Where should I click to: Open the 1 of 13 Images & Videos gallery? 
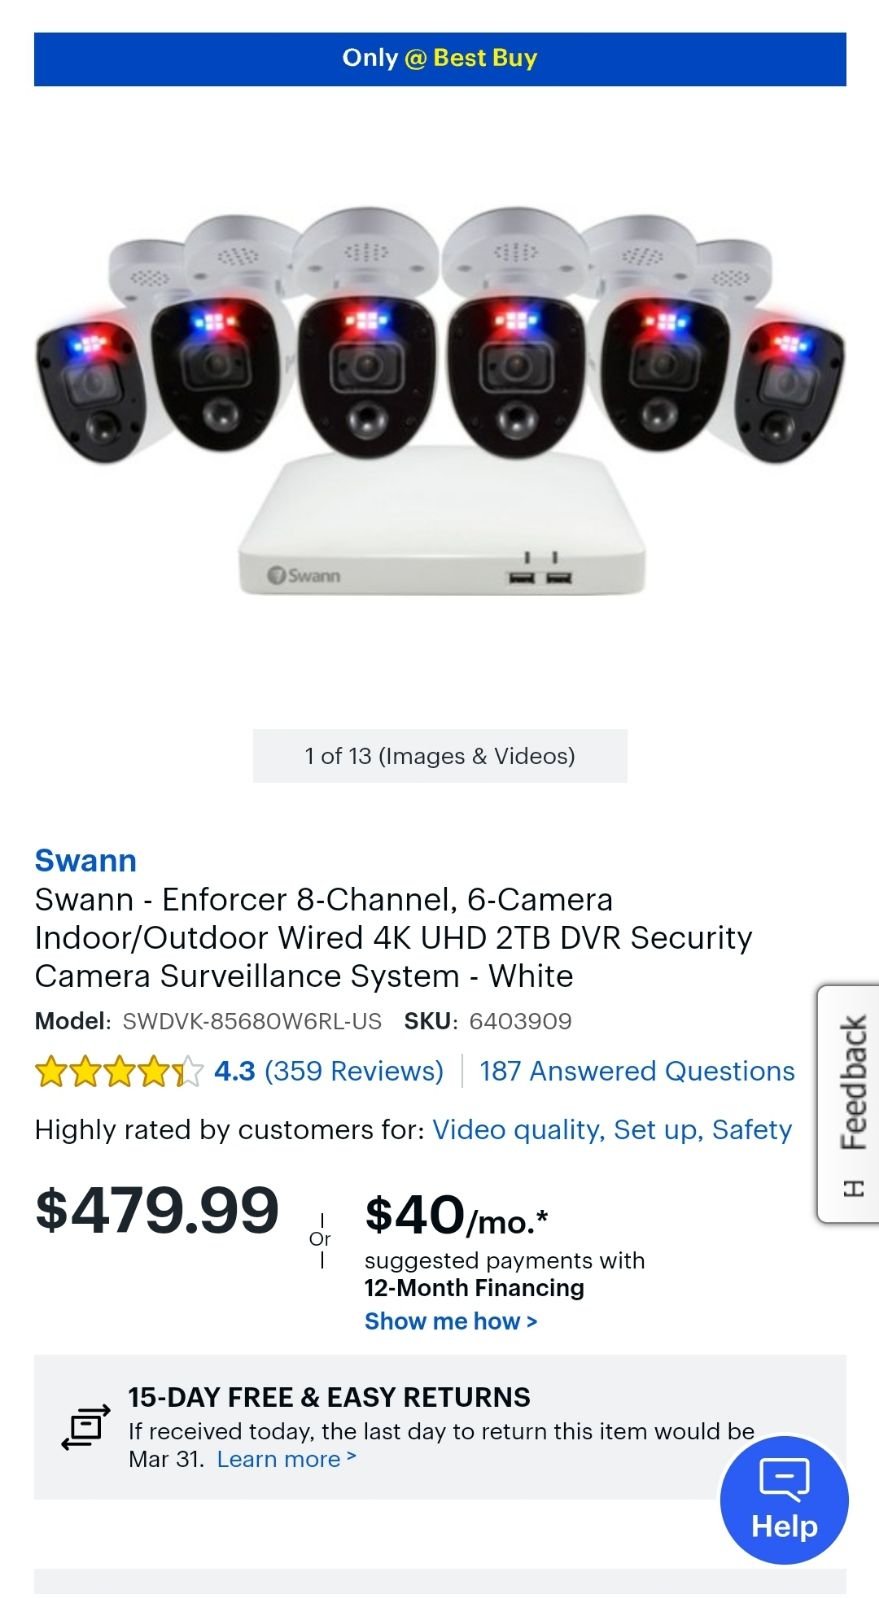tap(440, 756)
